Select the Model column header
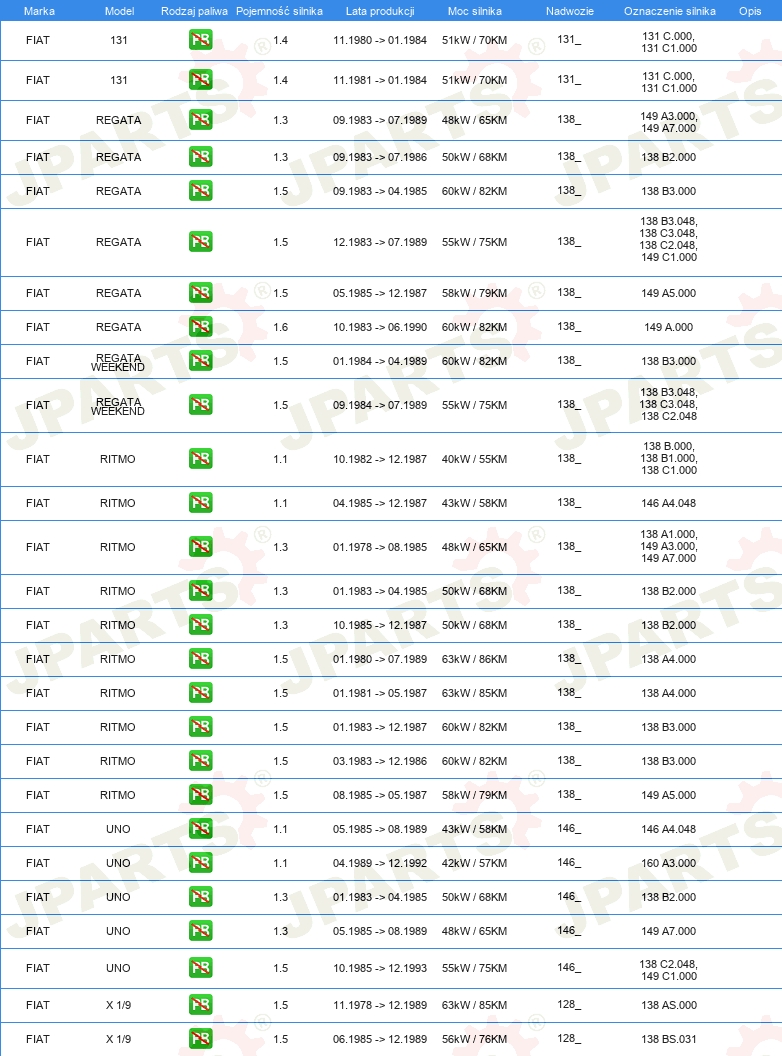Image resolution: width=782 pixels, height=1056 pixels. [x=119, y=11]
